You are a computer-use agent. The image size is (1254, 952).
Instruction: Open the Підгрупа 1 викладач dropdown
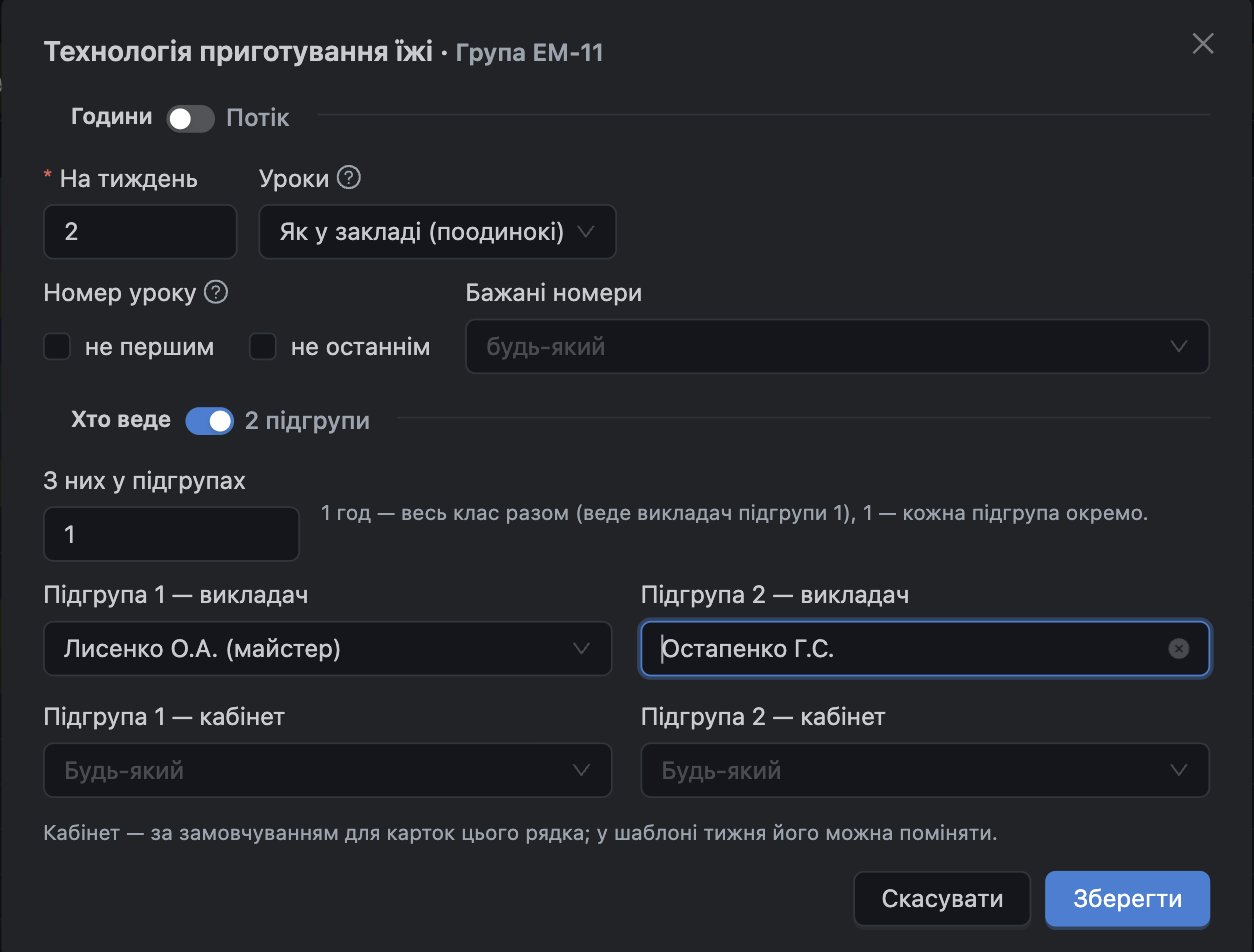[x=328, y=649]
